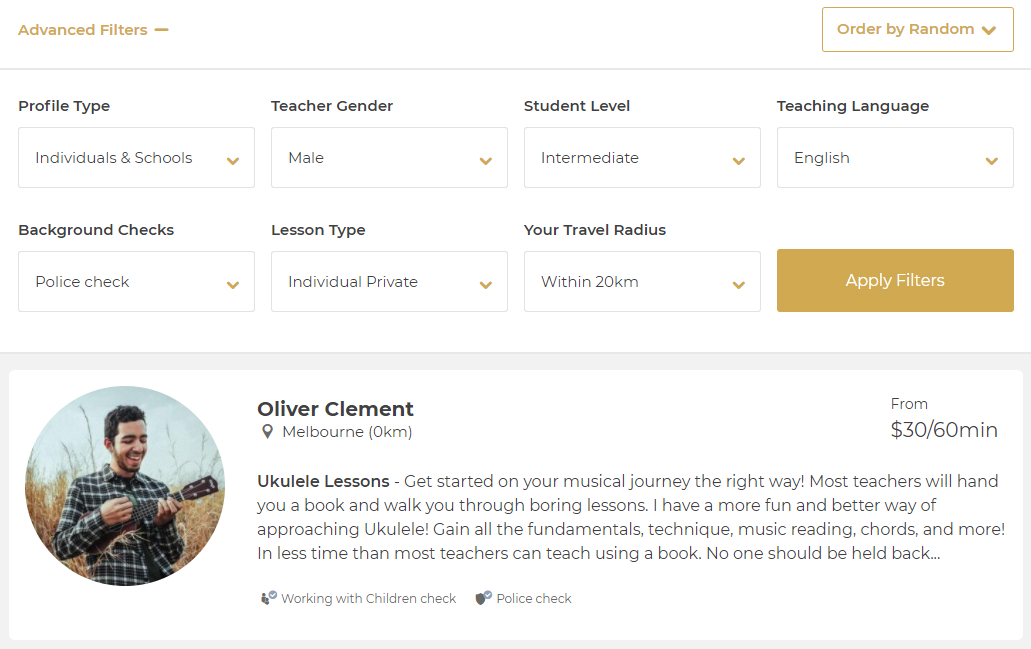Click the chevron in the Teaching Language box
Screen dimensions: 1031x649
point(992,161)
